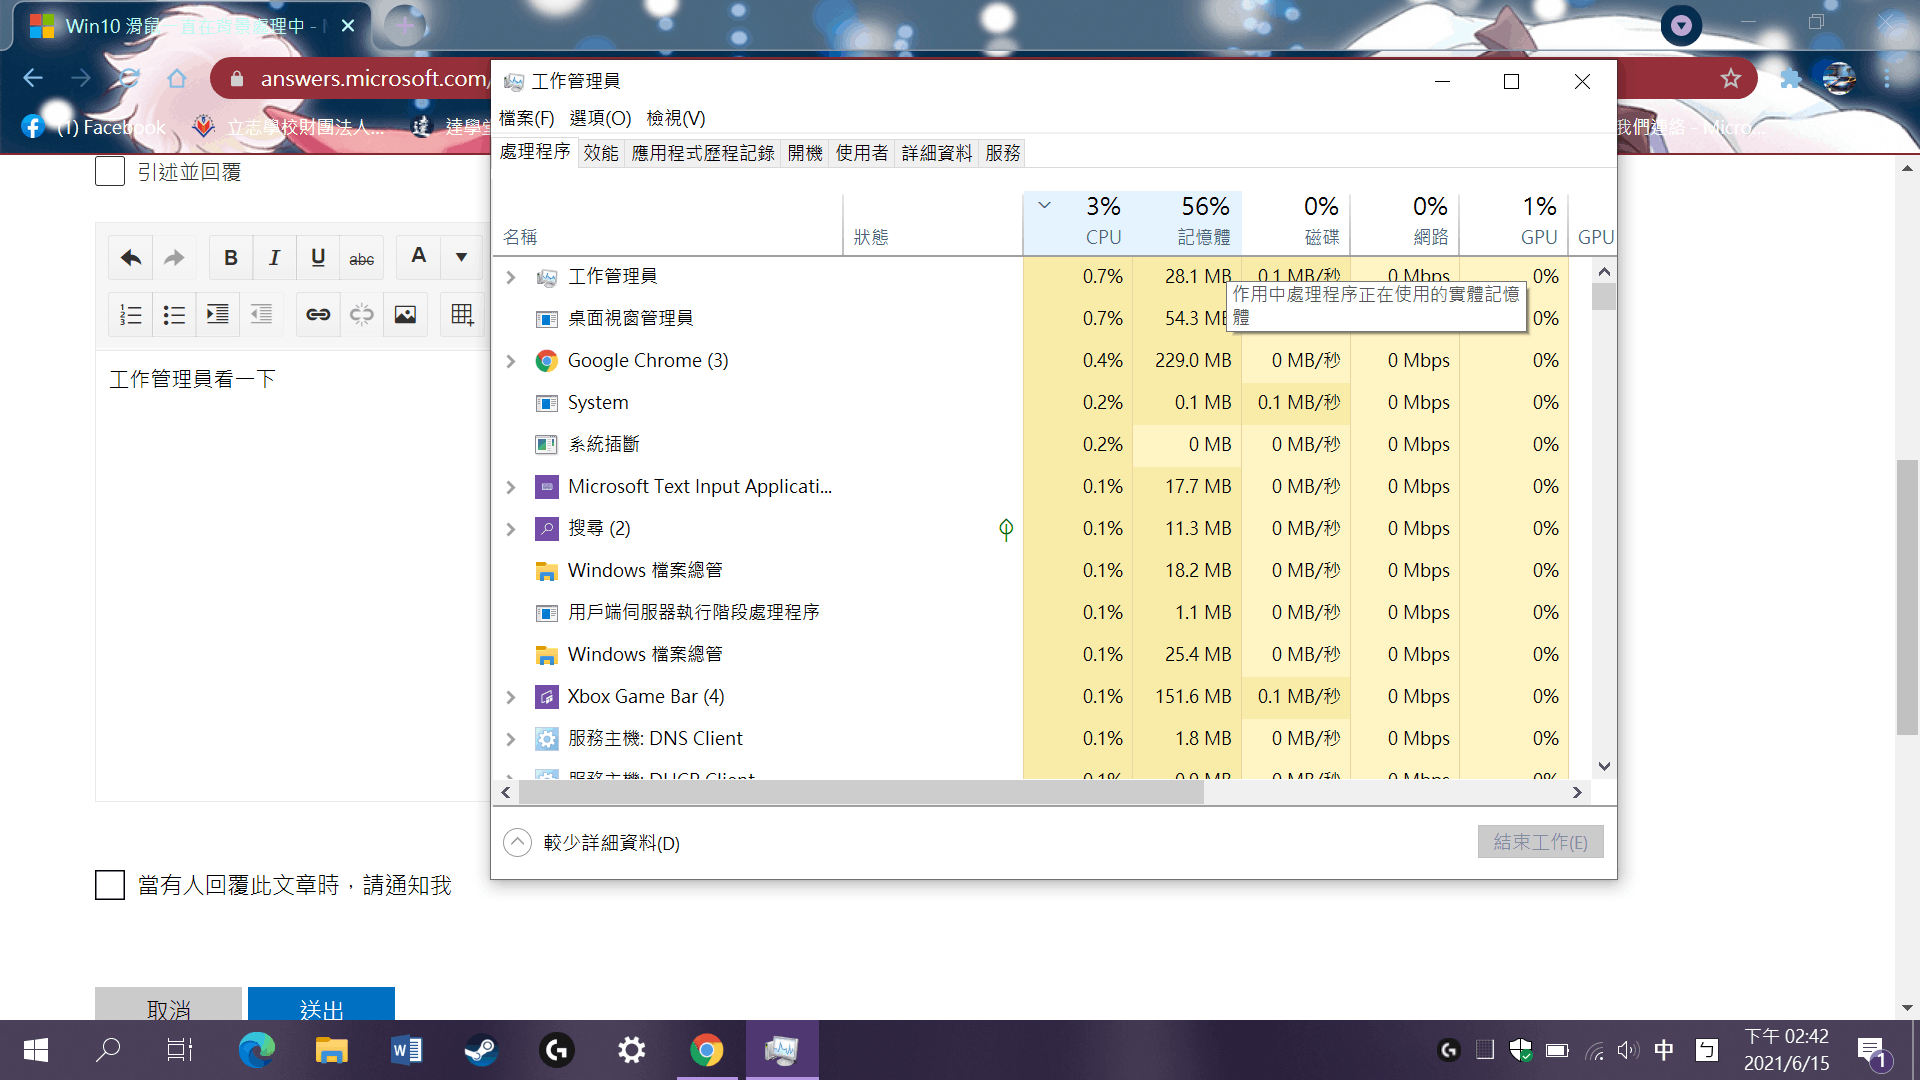Click the undo arrow in the editor toolbar
1920x1080 pixels.
click(131, 258)
